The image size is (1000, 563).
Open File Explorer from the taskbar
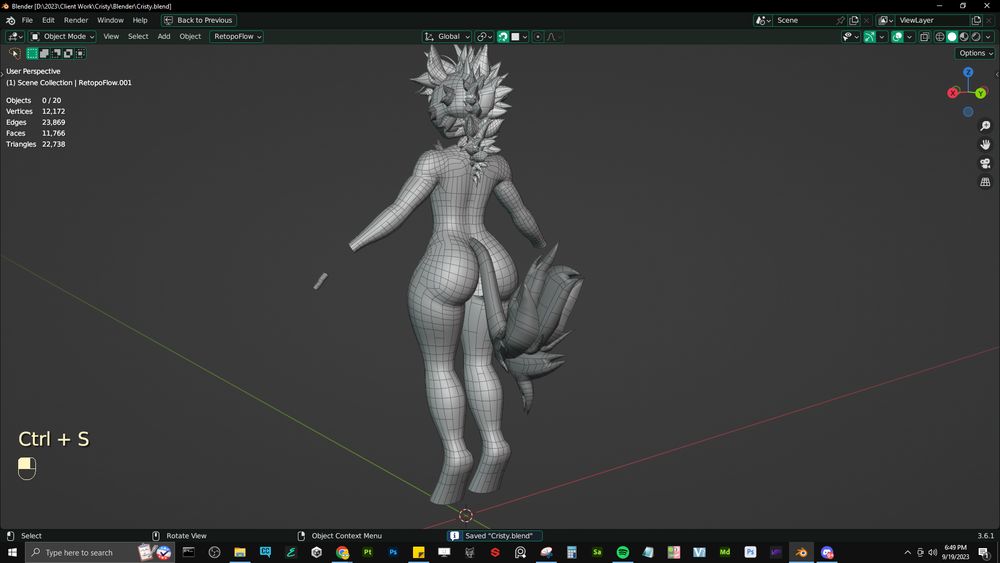(x=240, y=552)
